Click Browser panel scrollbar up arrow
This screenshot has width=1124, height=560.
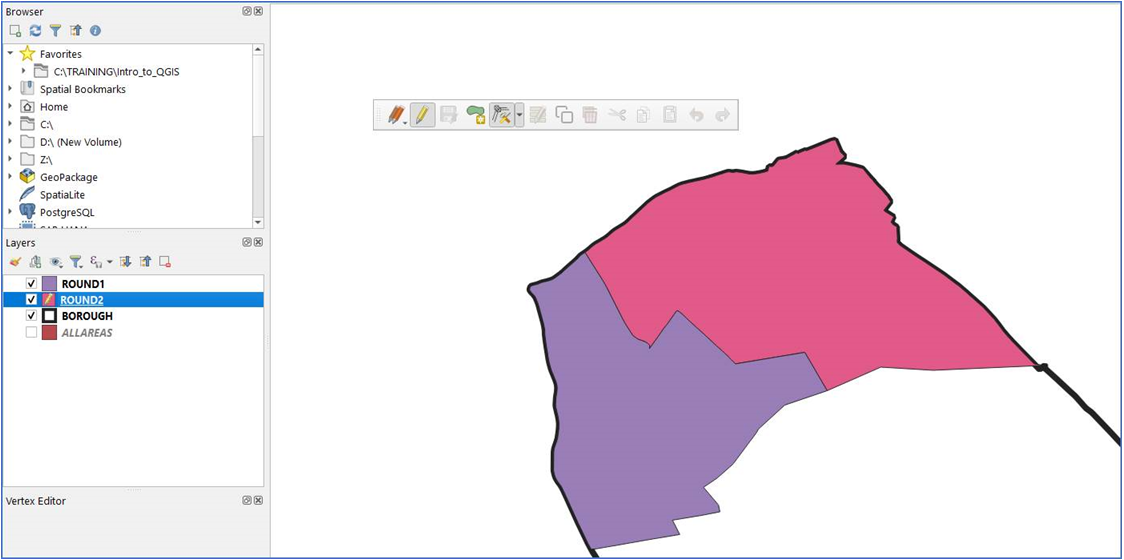click(258, 49)
